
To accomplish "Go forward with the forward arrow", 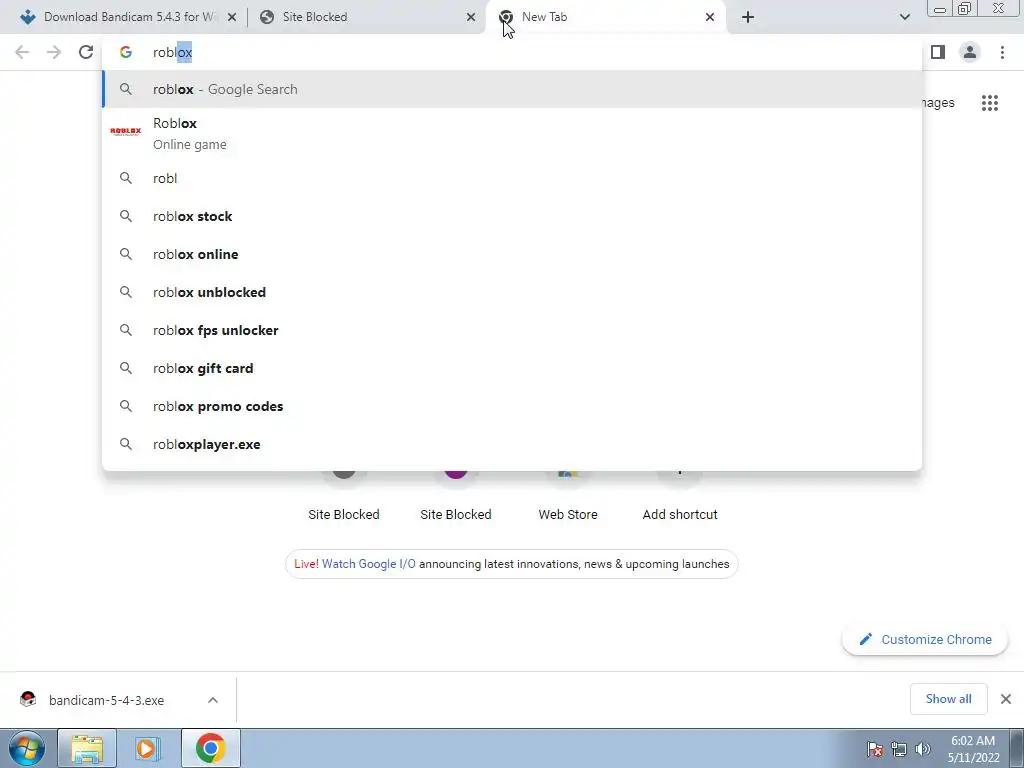I will pyautogui.click(x=54, y=52).
